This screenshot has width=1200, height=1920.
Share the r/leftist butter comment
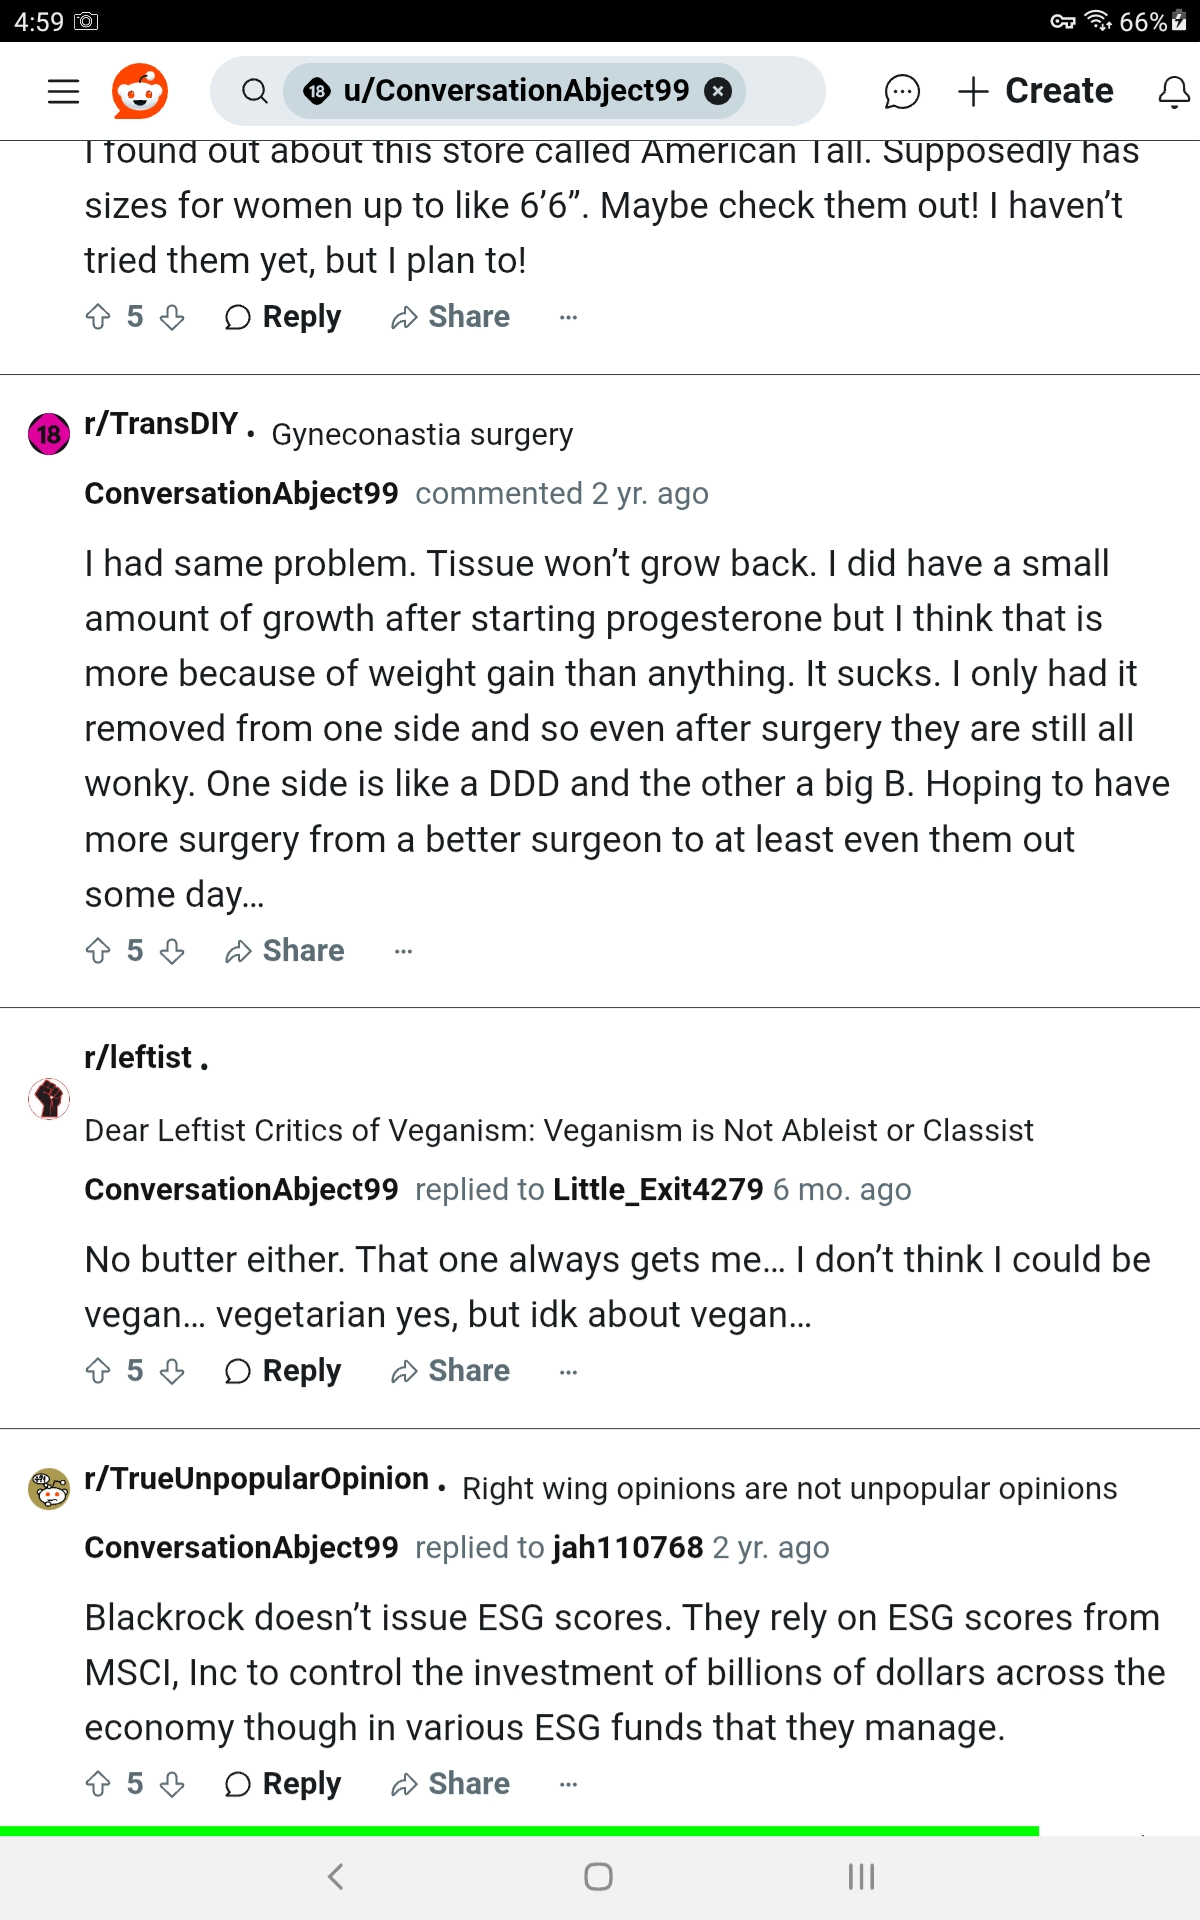(x=450, y=1371)
